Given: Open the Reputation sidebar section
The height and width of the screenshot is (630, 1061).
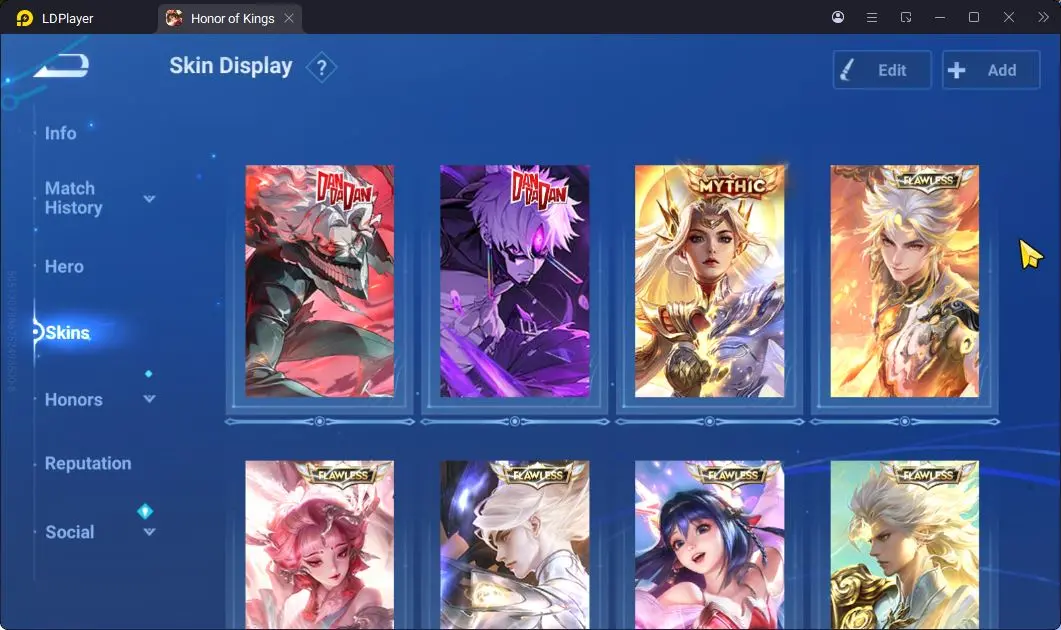Looking at the screenshot, I should (88, 464).
